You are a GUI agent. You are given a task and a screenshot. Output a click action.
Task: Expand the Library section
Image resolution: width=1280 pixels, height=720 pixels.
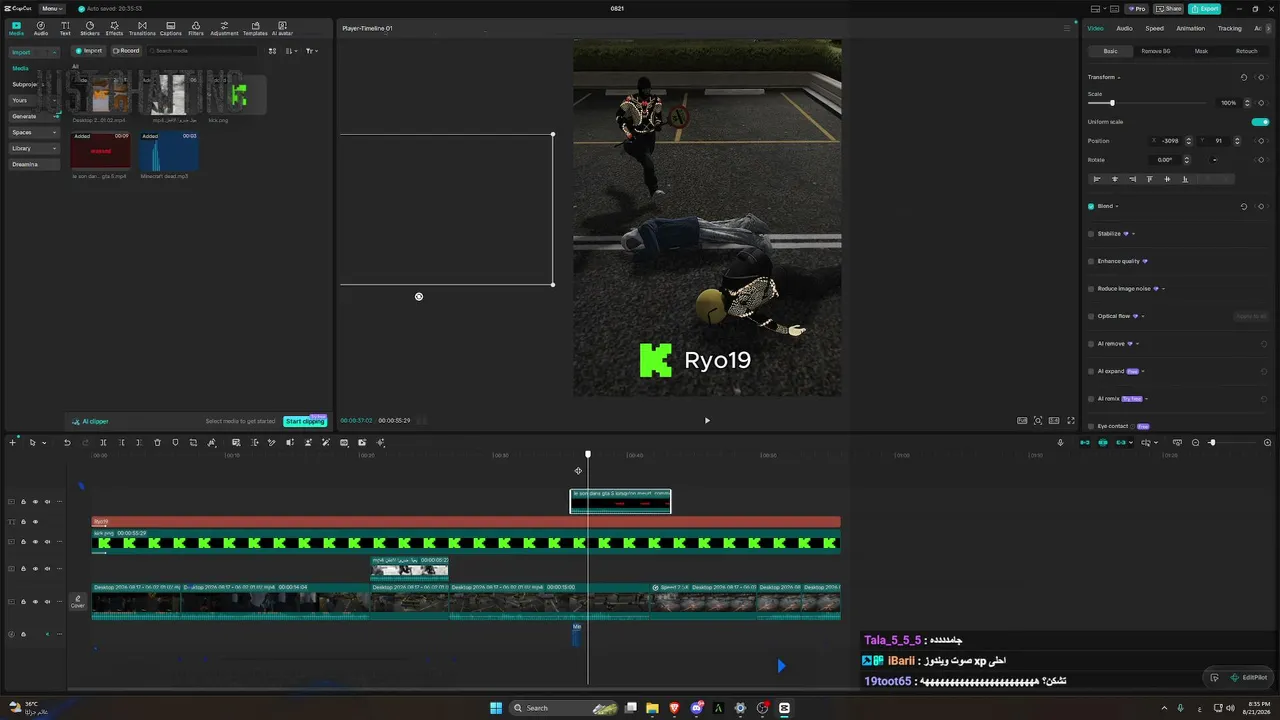tap(35, 148)
